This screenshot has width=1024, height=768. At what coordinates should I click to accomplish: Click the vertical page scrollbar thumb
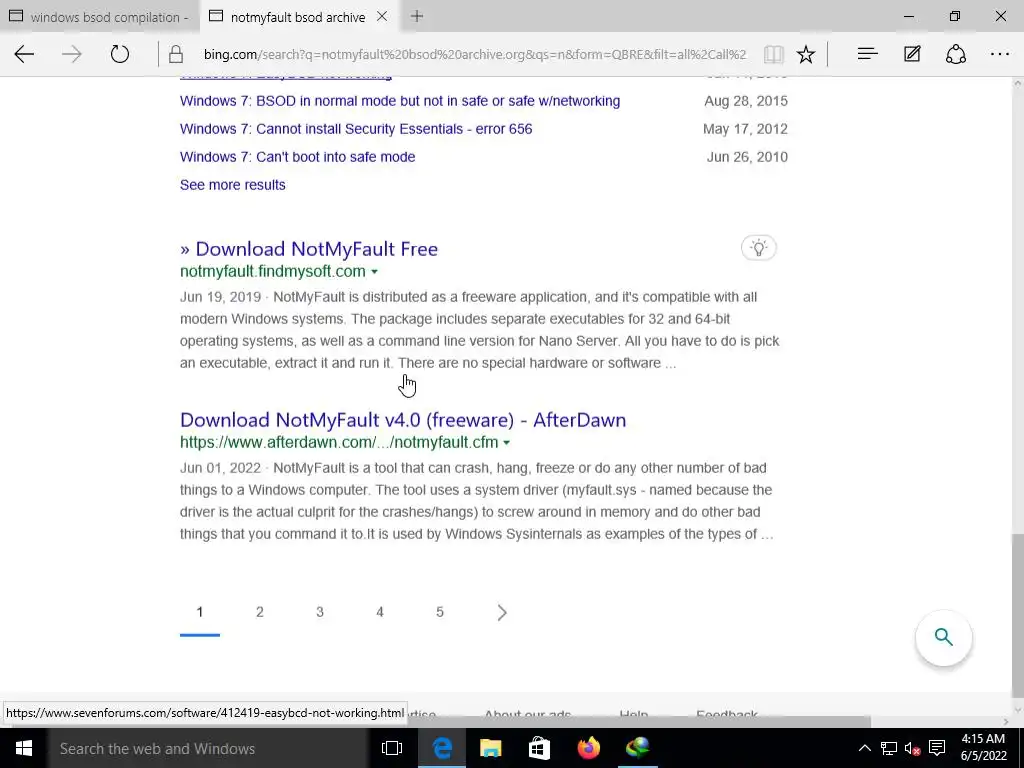point(1017,615)
